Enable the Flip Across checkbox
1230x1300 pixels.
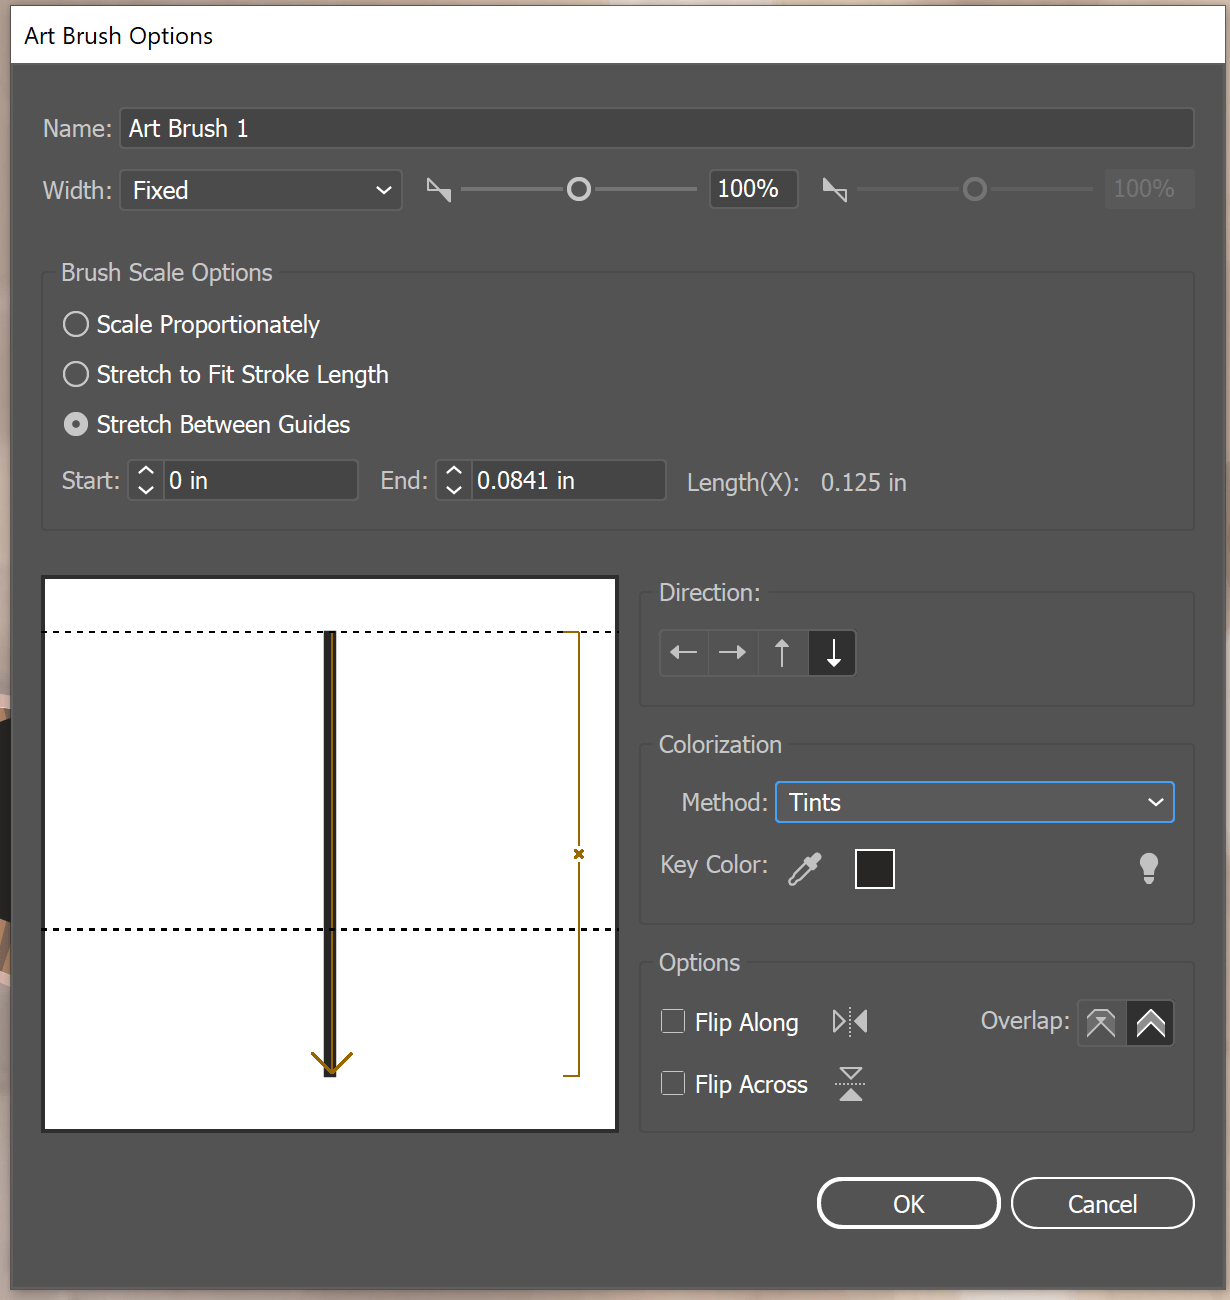tap(672, 1083)
